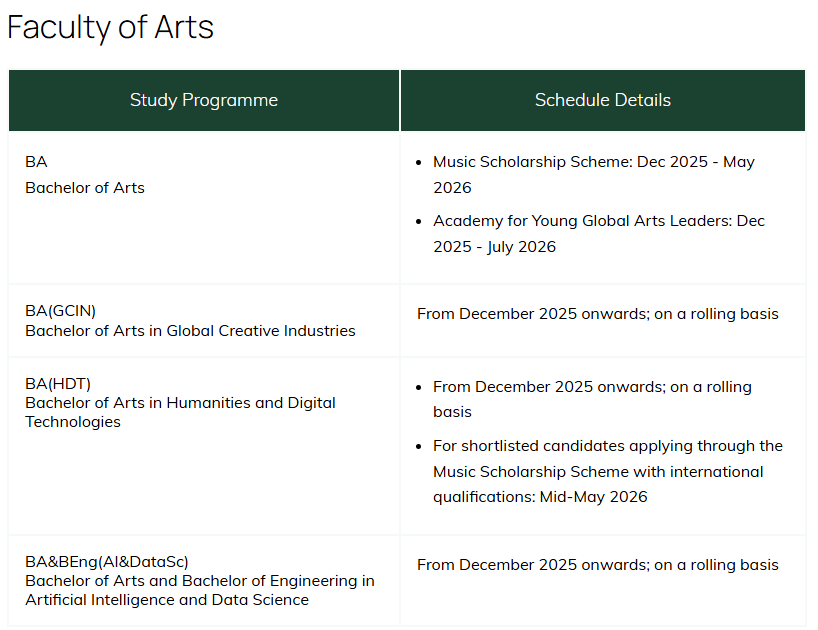Viewport: 818px width, 630px height.
Task: Click bullet marker before Academy for Young Global
Action: [419, 221]
